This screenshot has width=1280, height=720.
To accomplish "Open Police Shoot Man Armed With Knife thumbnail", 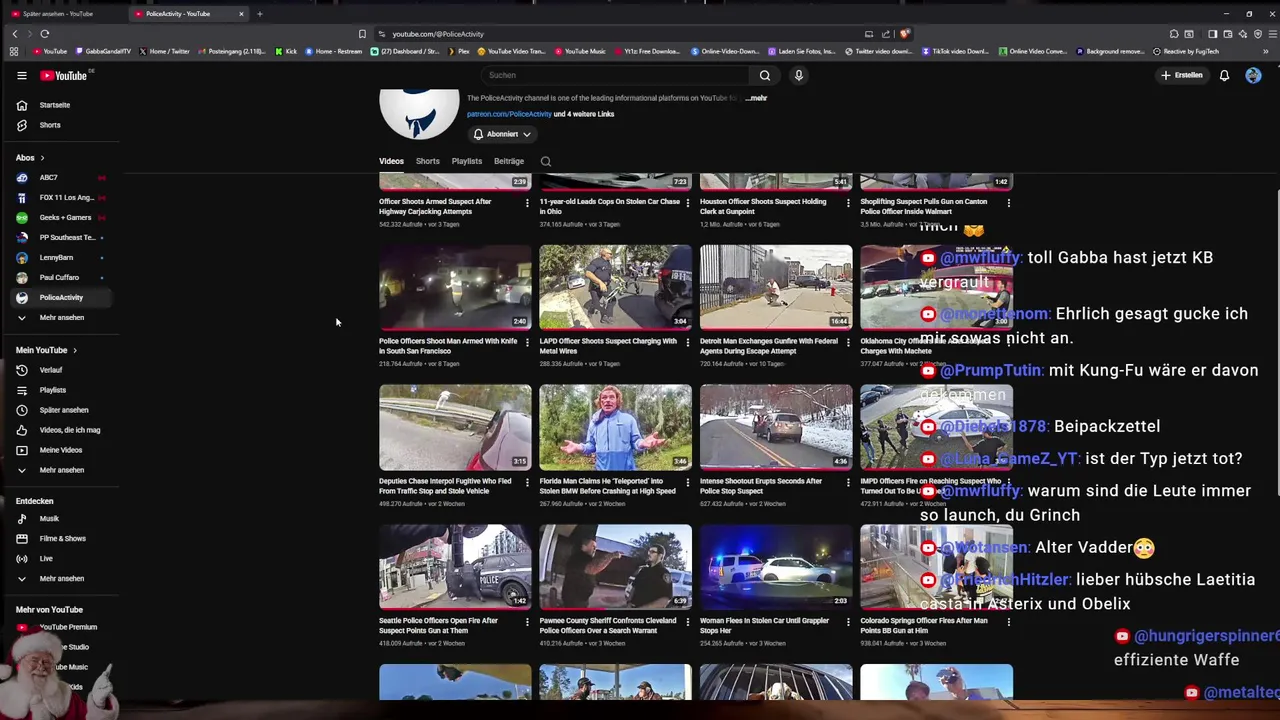I will [455, 287].
